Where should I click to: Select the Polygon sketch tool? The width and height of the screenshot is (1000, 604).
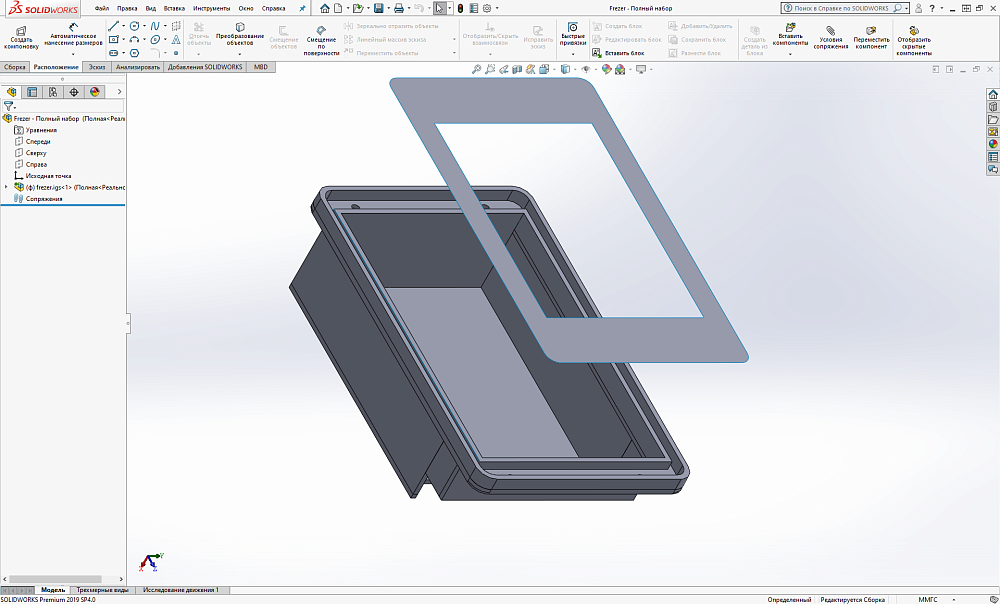click(135, 53)
